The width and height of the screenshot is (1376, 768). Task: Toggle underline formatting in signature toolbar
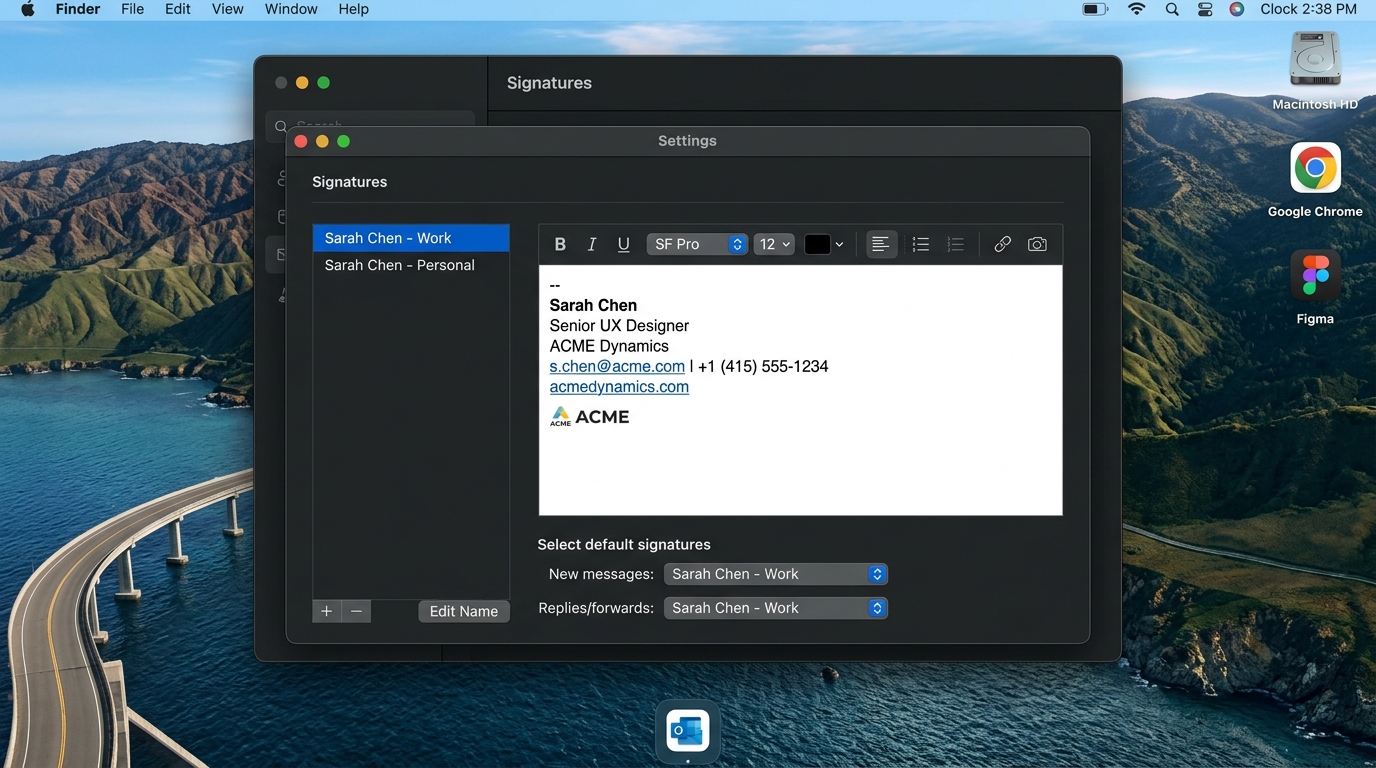point(624,244)
